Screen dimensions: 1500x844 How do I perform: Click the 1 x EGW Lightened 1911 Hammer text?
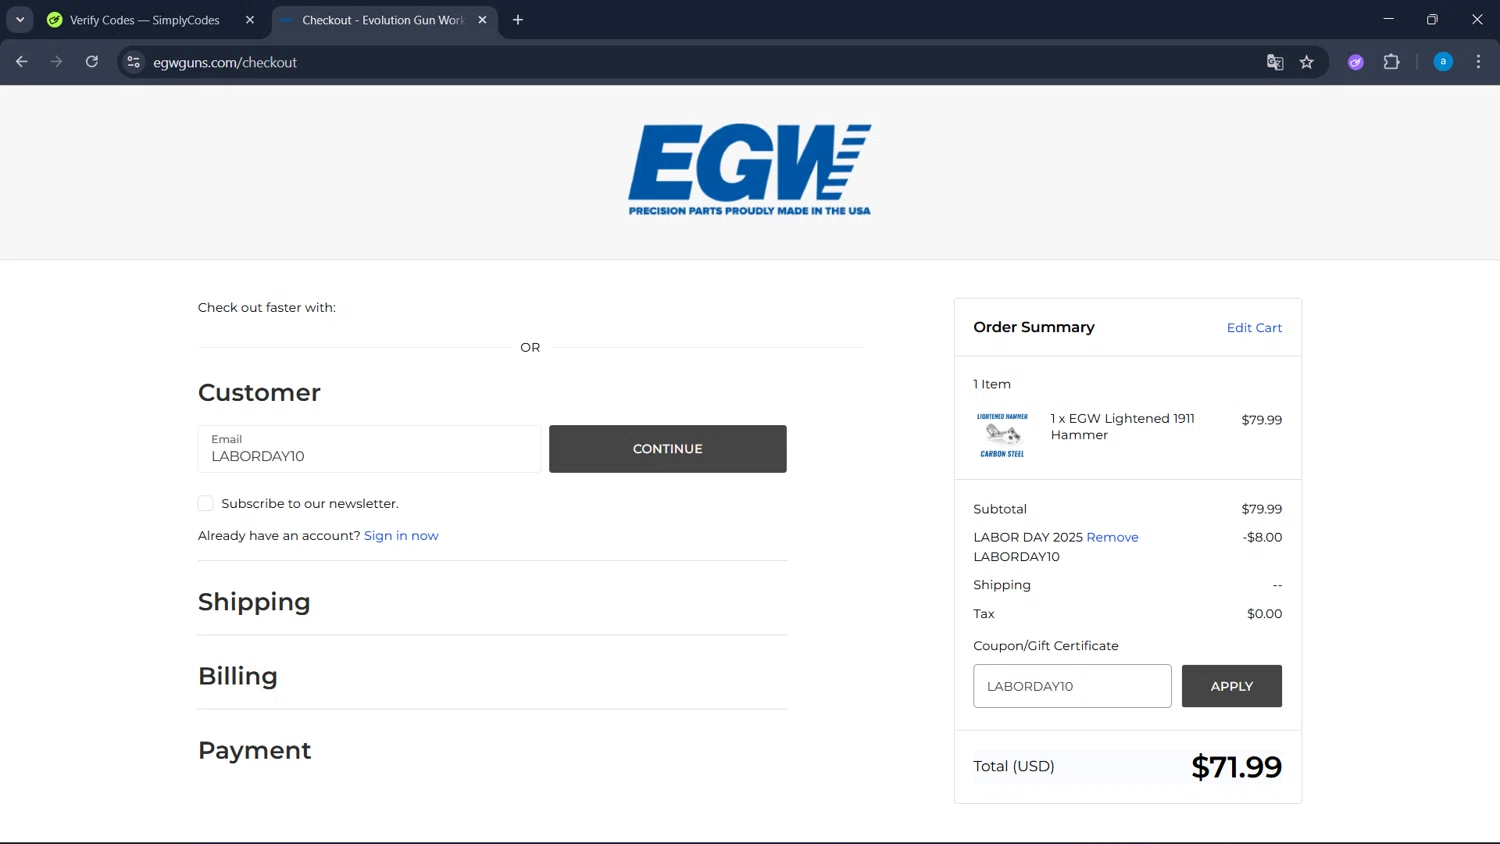[1122, 427]
